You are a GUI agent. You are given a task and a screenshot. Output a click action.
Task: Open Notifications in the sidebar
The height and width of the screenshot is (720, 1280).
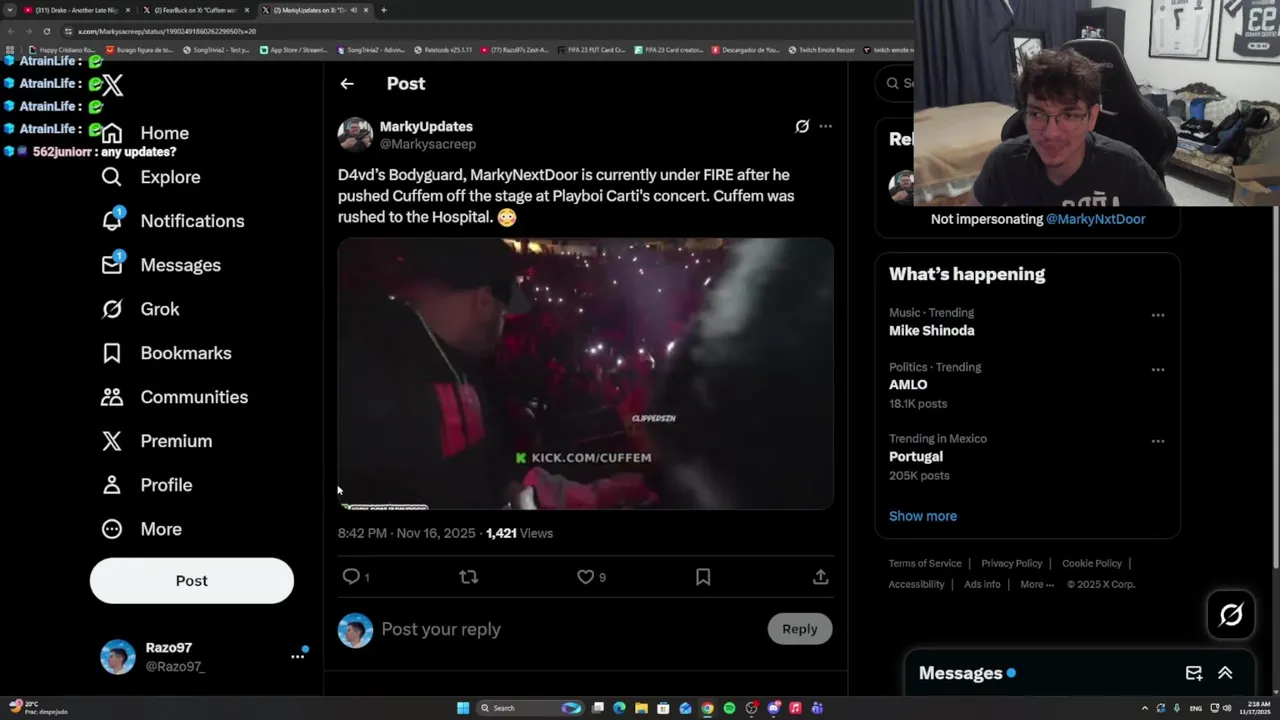point(173,221)
